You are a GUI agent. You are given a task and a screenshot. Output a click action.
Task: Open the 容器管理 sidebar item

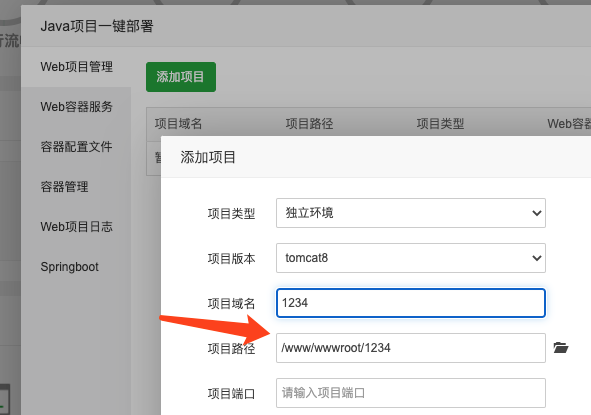[64, 187]
